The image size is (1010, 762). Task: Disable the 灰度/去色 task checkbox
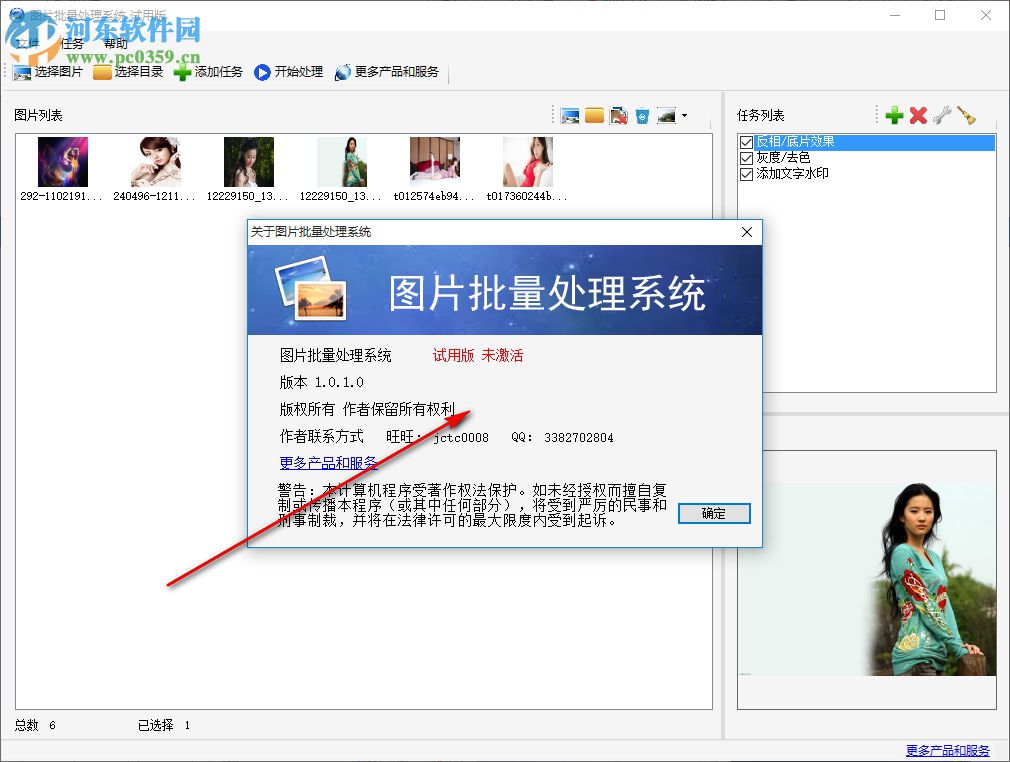point(746,157)
